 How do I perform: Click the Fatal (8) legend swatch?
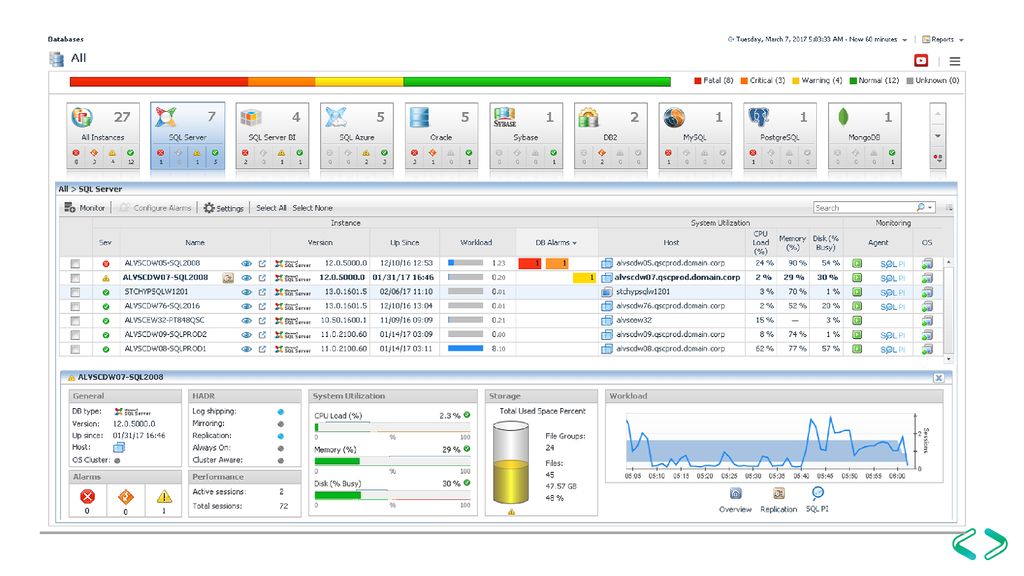tap(697, 81)
